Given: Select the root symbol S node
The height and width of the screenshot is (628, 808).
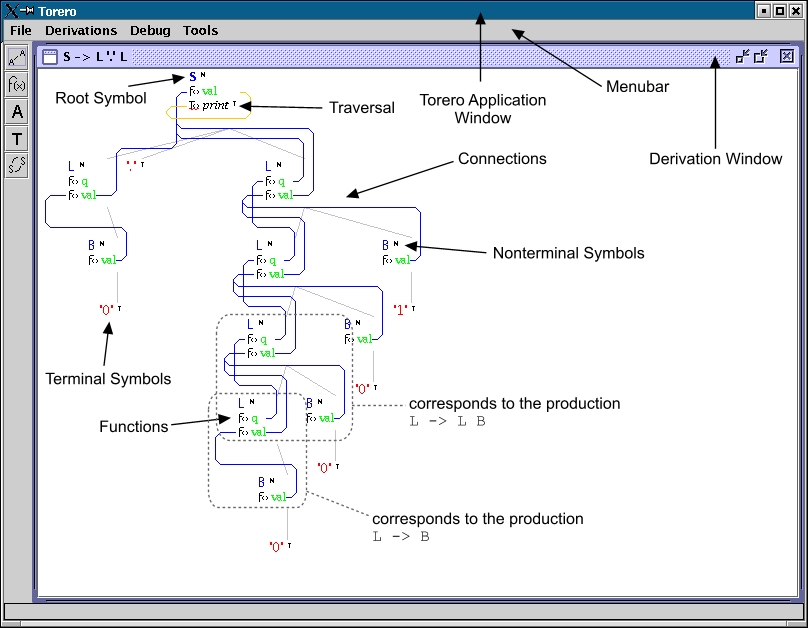Looking at the screenshot, I should pyautogui.click(x=193, y=77).
